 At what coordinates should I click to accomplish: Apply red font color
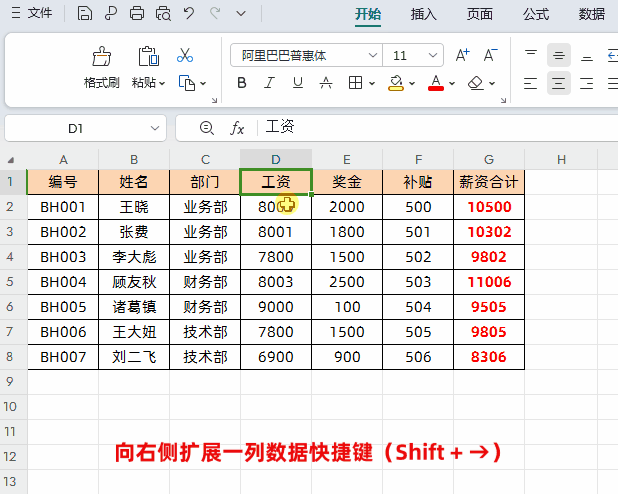pos(436,83)
